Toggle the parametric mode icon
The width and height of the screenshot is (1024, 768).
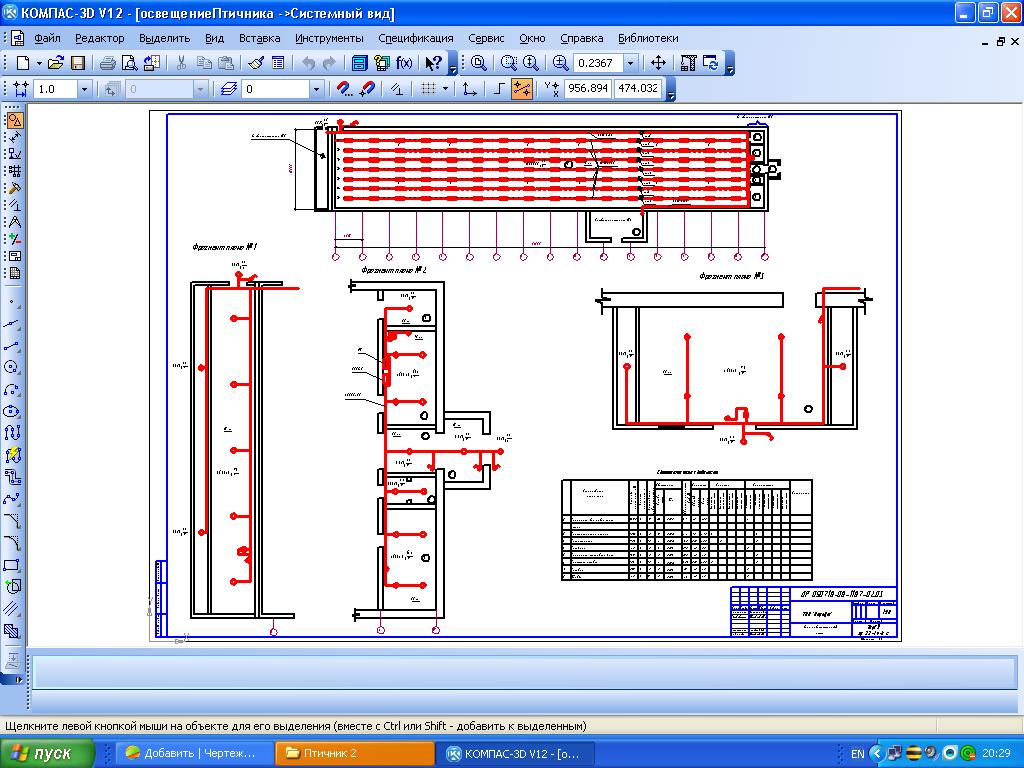396,89
